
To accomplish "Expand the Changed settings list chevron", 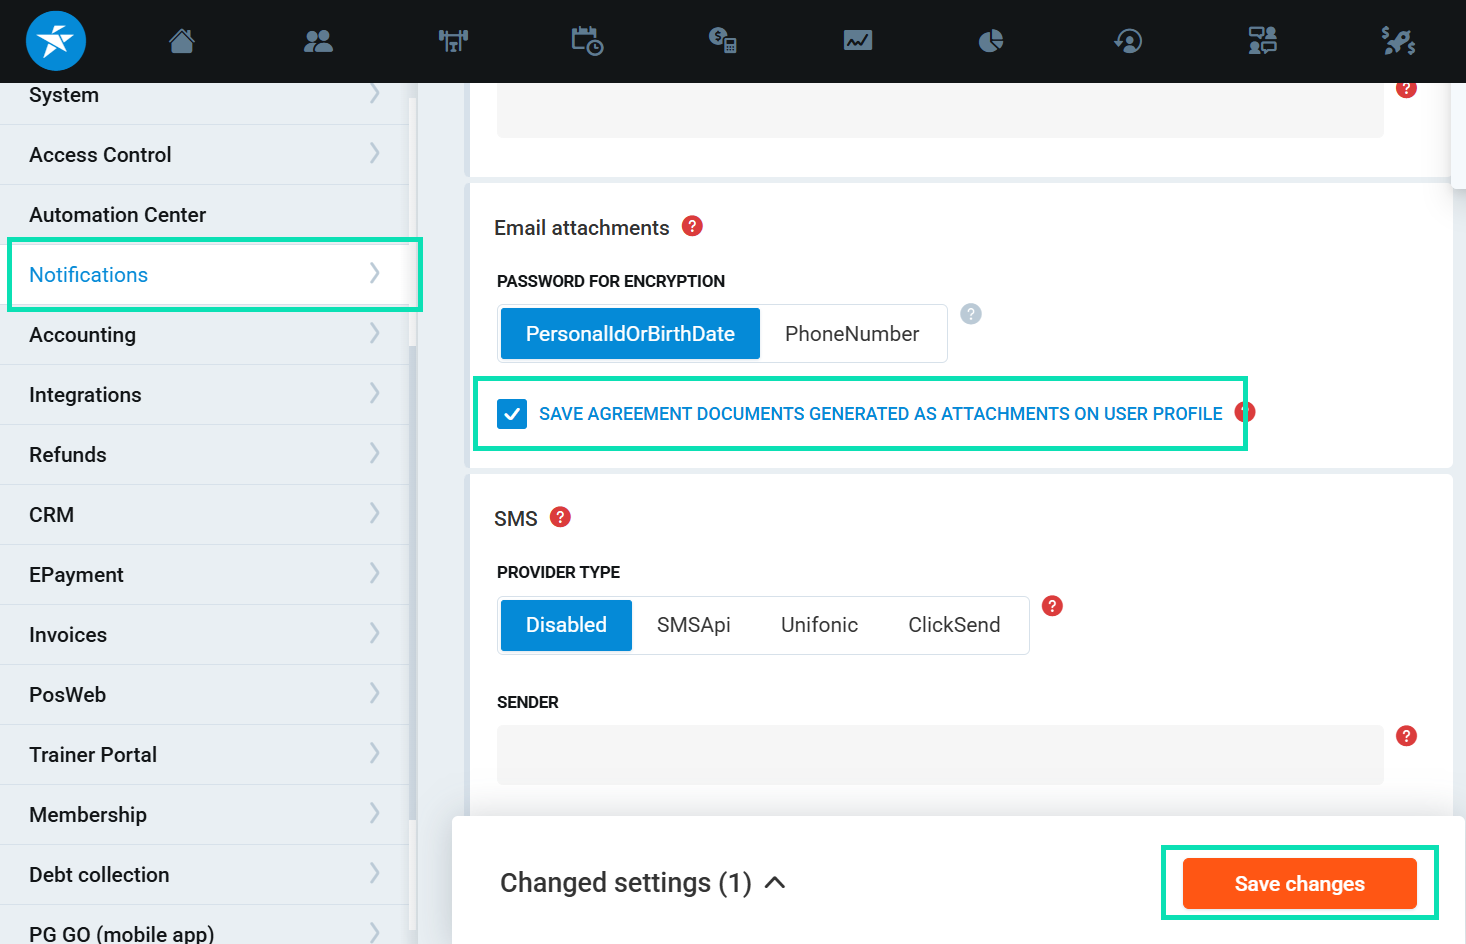I will 775,883.
